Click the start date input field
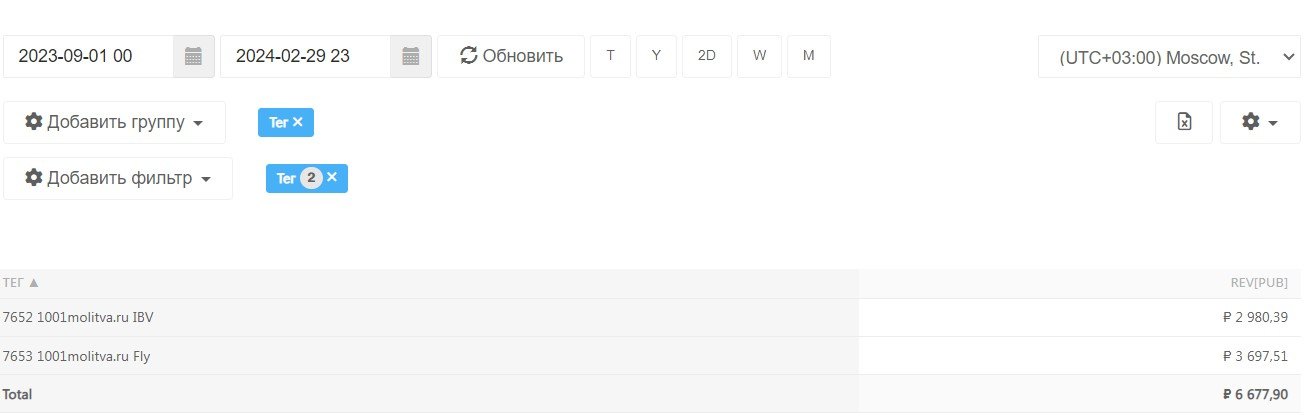Viewport: 1308px width, 420px height. [x=88, y=56]
